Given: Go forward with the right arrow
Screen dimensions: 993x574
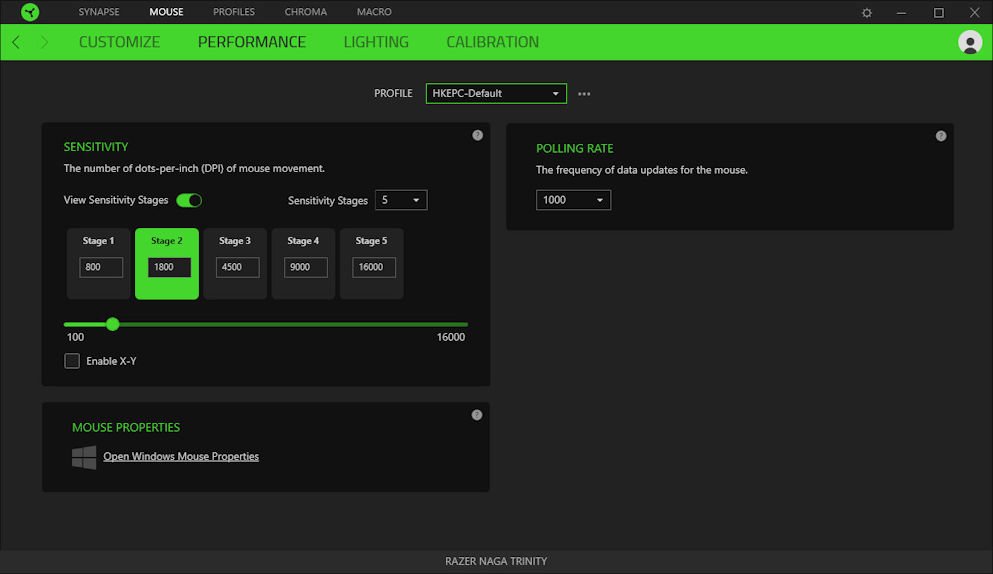Looking at the screenshot, I should [44, 42].
